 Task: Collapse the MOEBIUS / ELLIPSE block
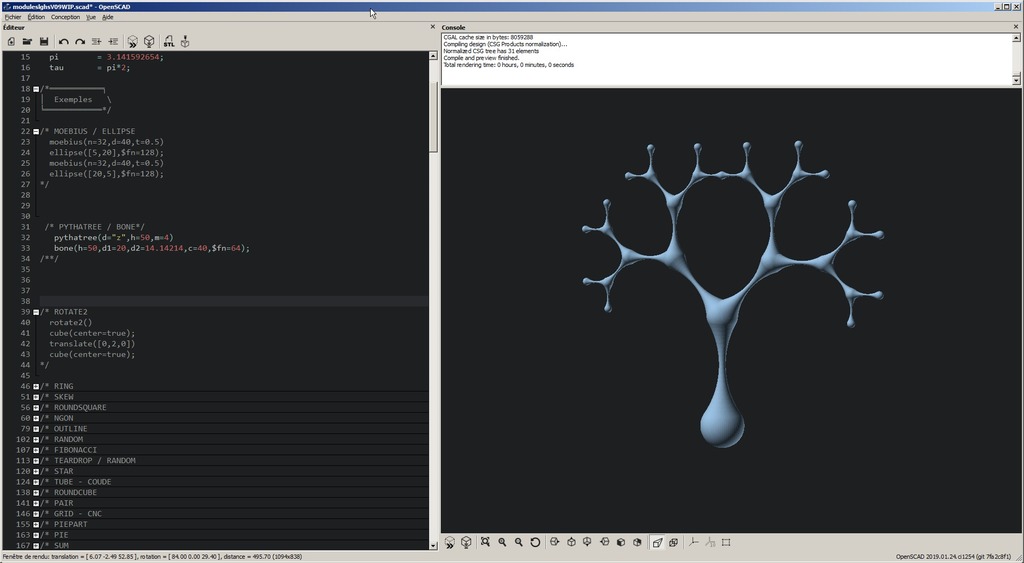pyautogui.click(x=36, y=131)
